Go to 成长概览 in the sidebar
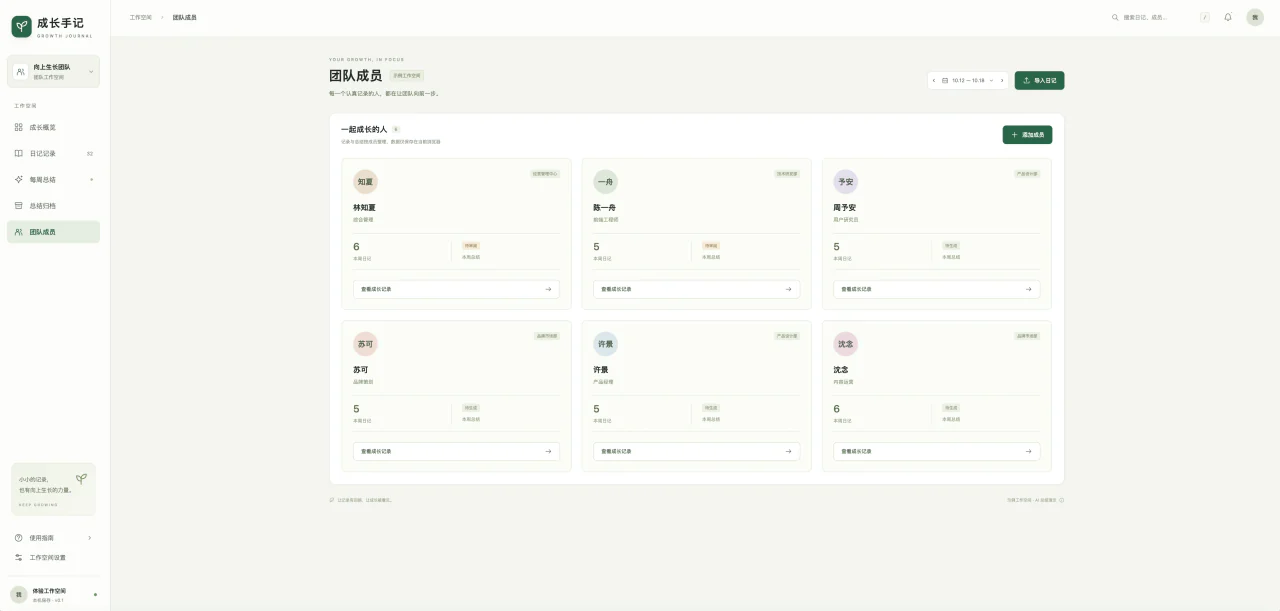Viewport: 1280px width, 611px height. [53, 127]
